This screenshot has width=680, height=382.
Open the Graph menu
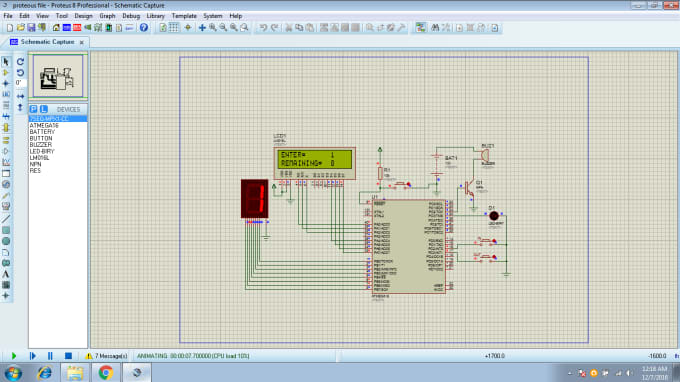coord(107,16)
